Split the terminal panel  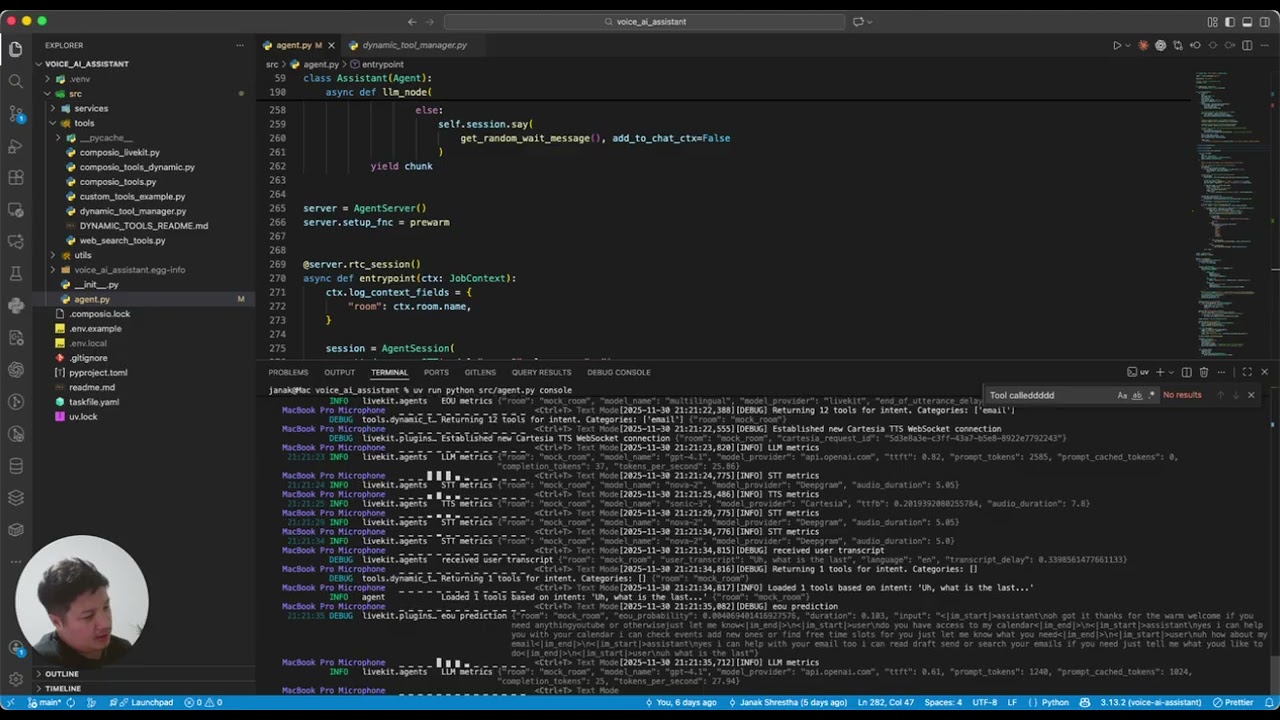[1187, 372]
